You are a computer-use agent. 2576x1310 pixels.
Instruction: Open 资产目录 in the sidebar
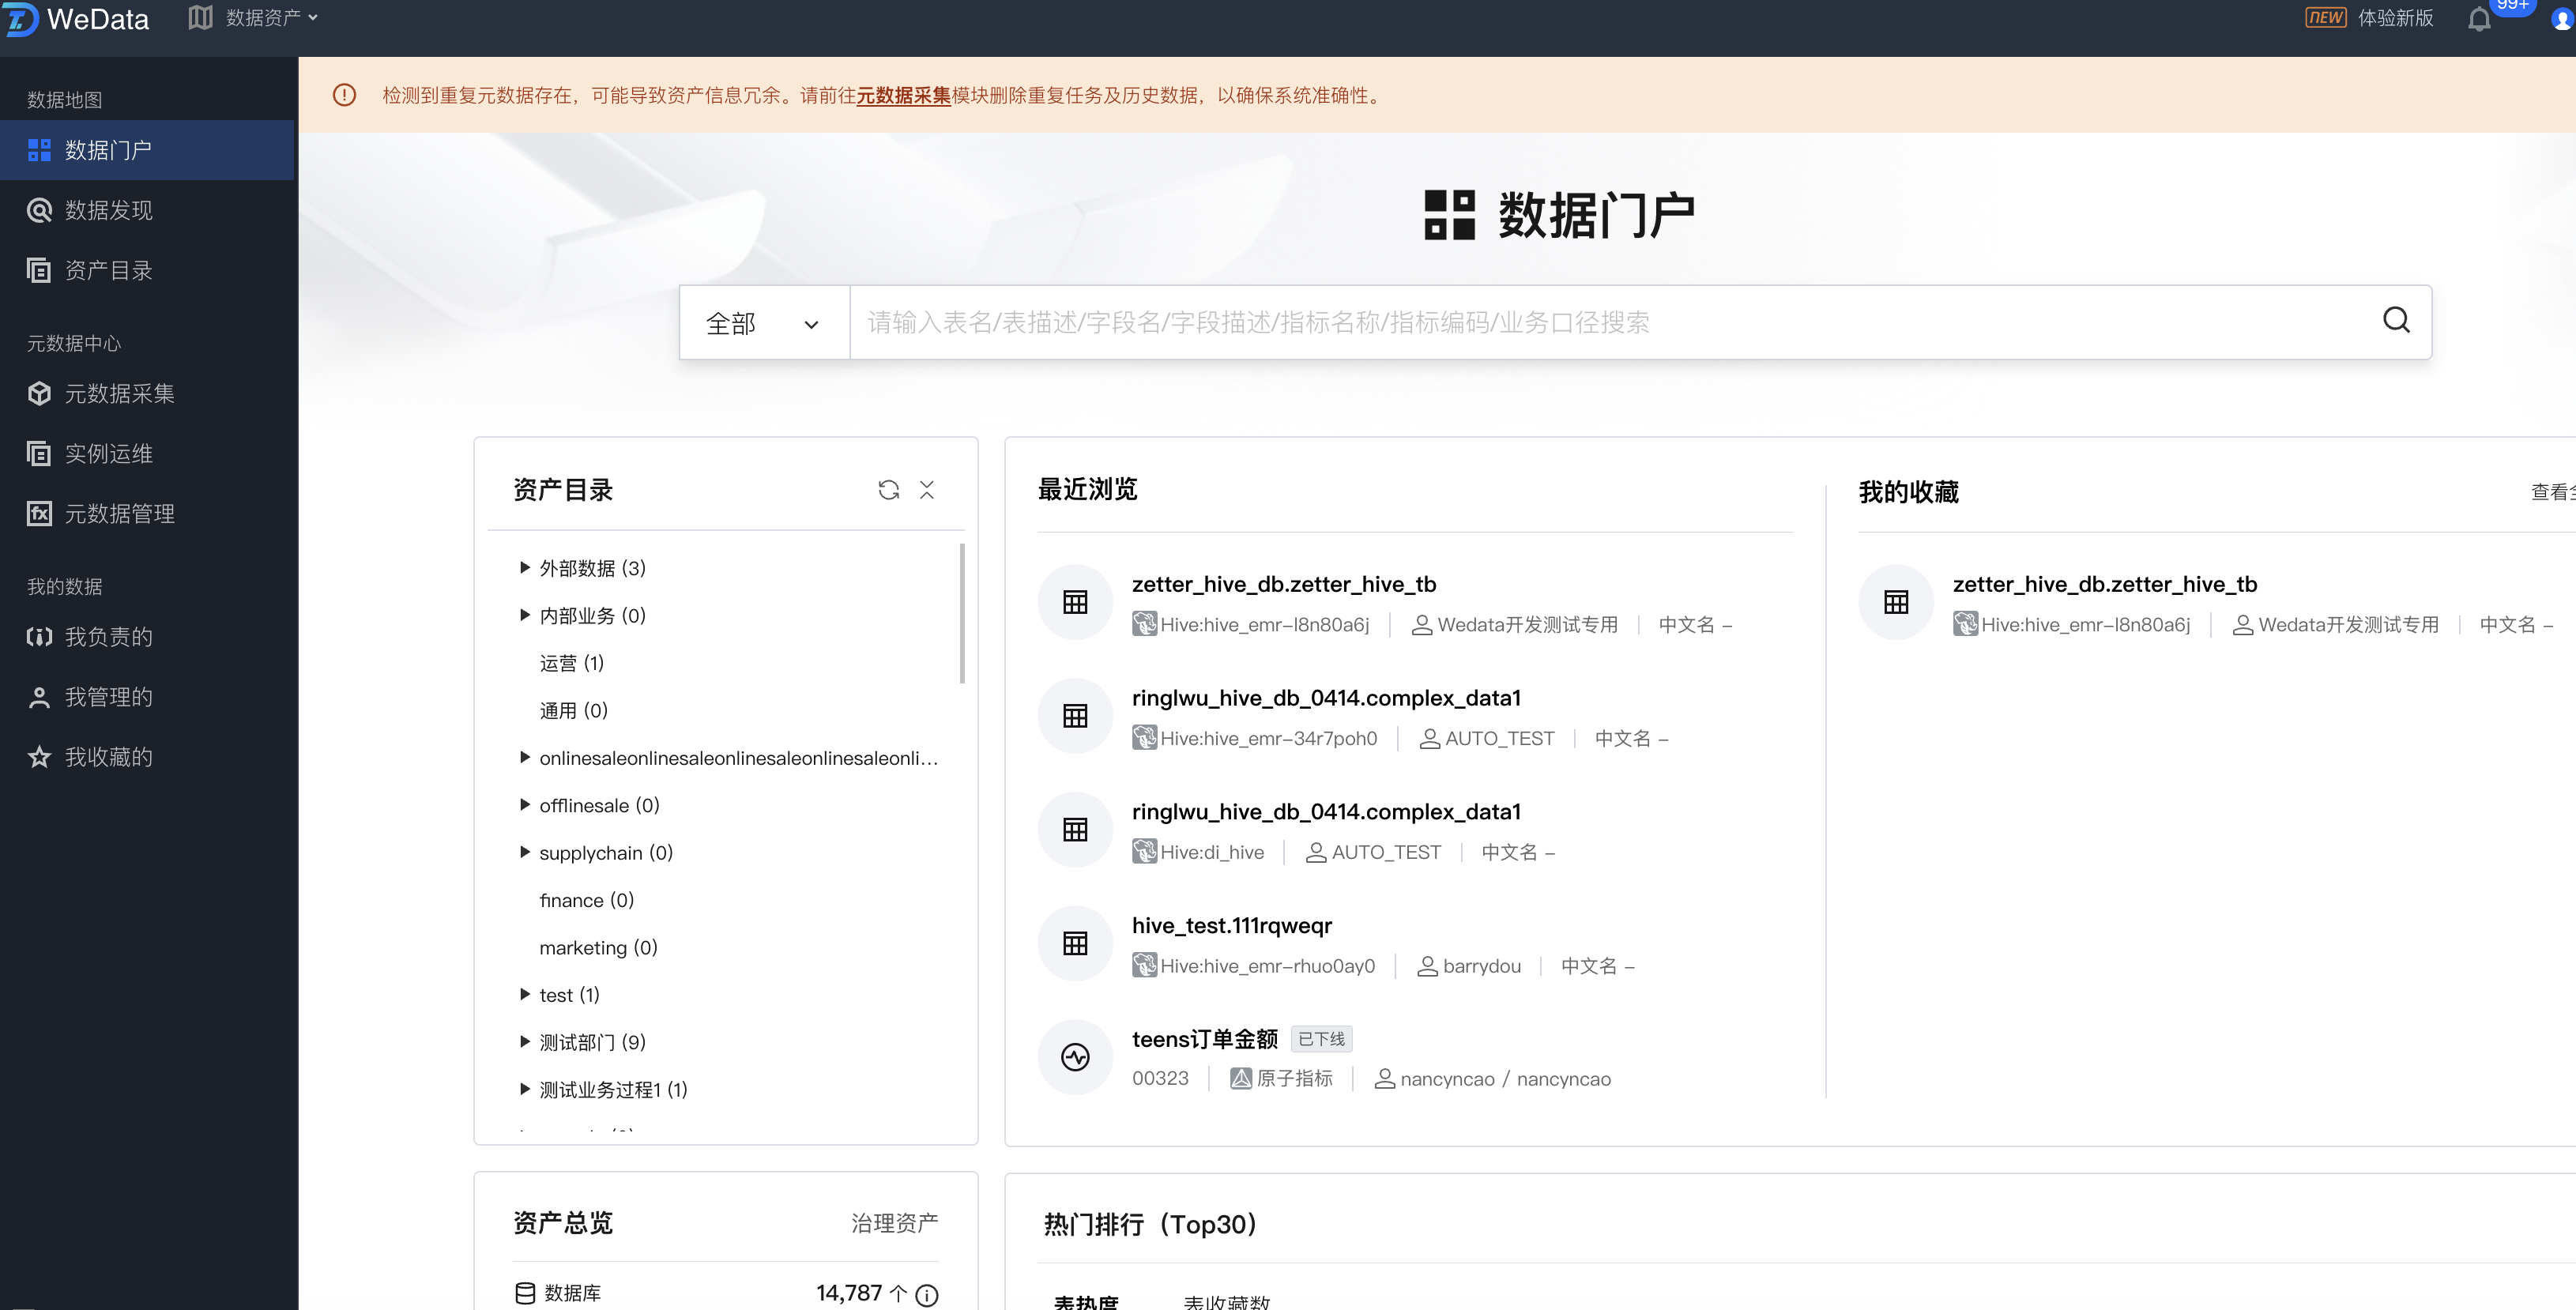(147, 270)
